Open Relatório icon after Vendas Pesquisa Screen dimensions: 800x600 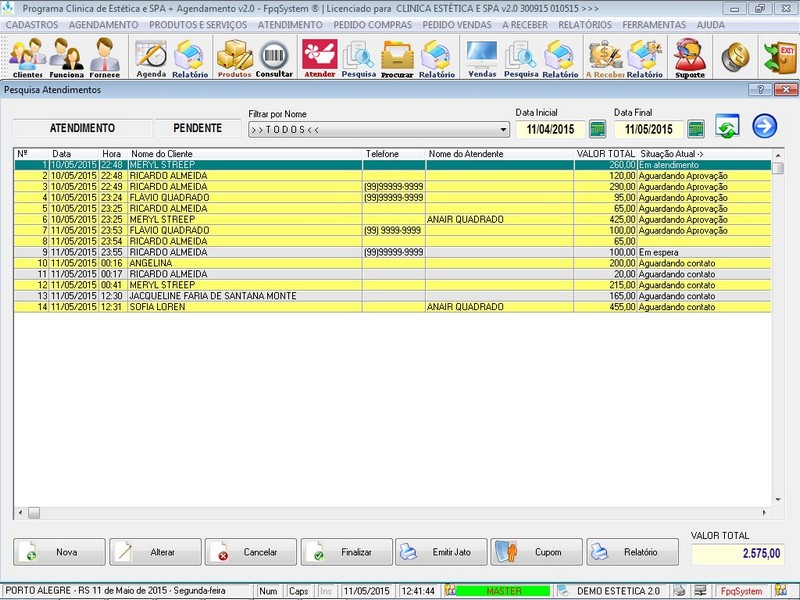click(x=560, y=57)
